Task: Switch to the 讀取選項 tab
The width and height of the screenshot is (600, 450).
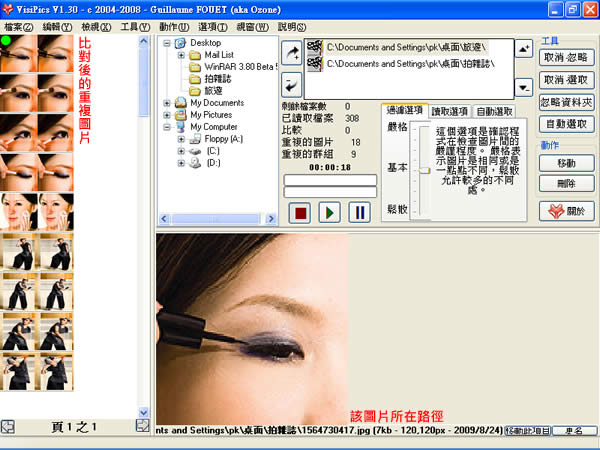Action: (x=450, y=111)
